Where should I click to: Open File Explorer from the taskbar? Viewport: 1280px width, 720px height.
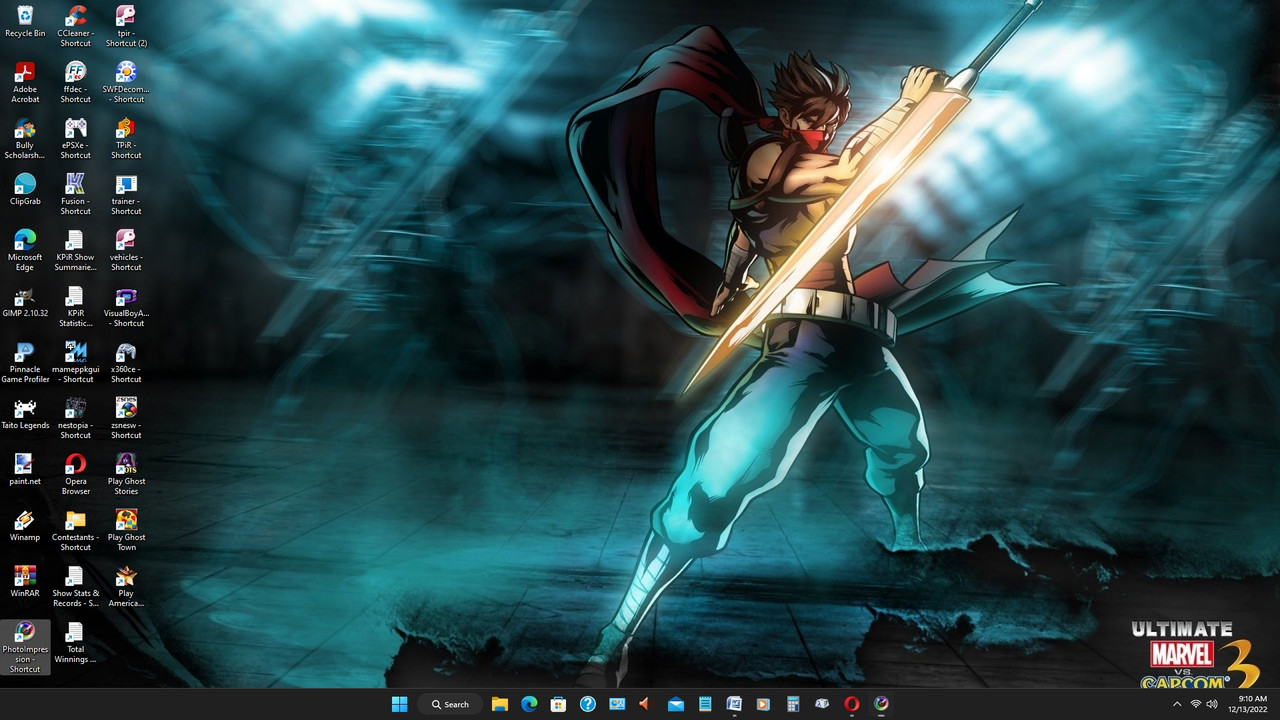499,704
